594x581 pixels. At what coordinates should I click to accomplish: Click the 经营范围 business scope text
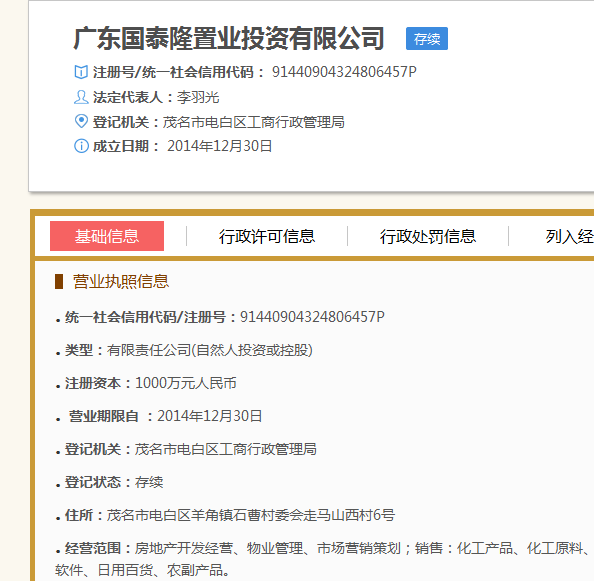[x=324, y=559]
